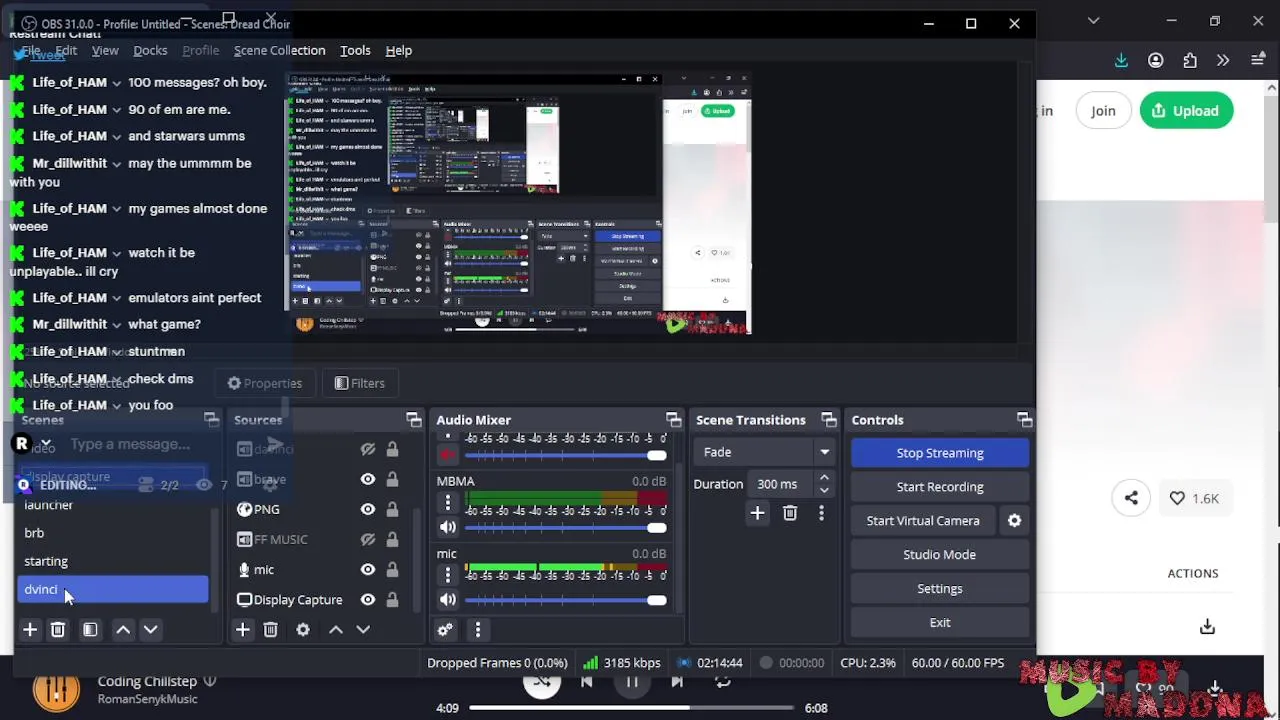Hide the Display Capture source with its eye icon
The width and height of the screenshot is (1280, 720).
coord(368,600)
